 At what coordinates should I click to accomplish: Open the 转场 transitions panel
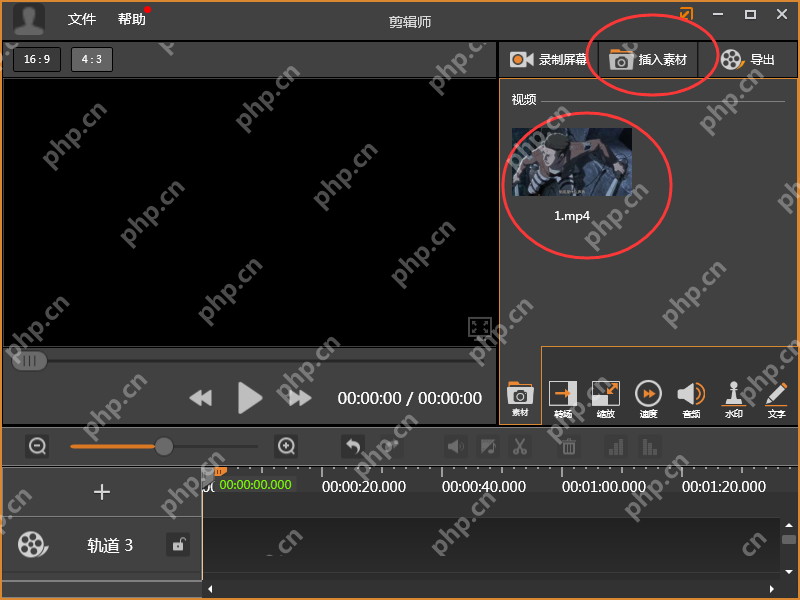563,399
